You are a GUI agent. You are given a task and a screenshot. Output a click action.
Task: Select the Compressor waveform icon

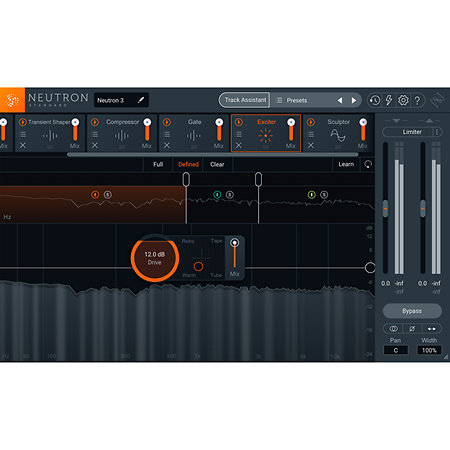(122, 136)
